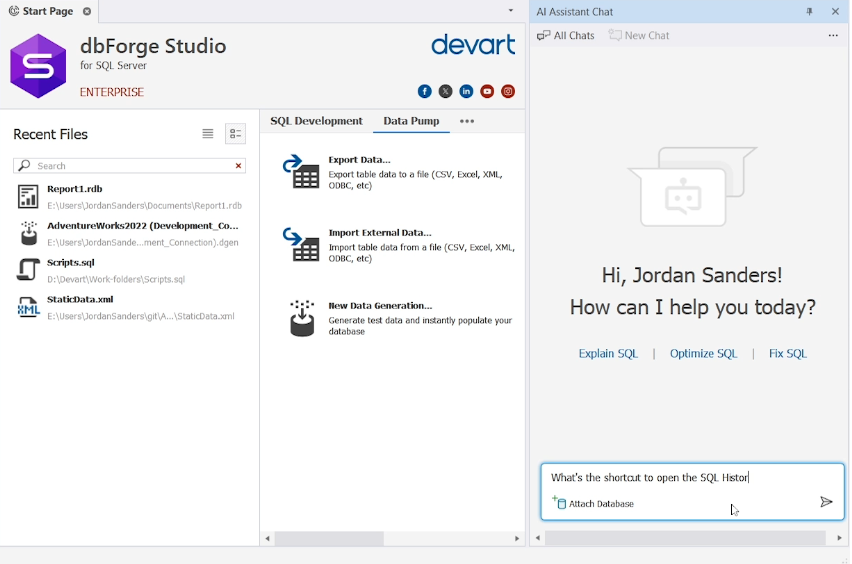Click the Attach Database icon
This screenshot has width=852, height=564.
pos(559,502)
